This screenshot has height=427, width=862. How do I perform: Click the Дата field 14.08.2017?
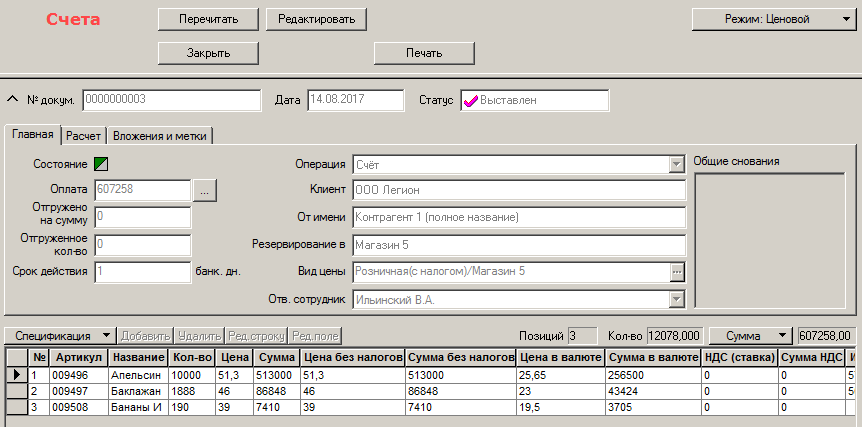click(356, 101)
